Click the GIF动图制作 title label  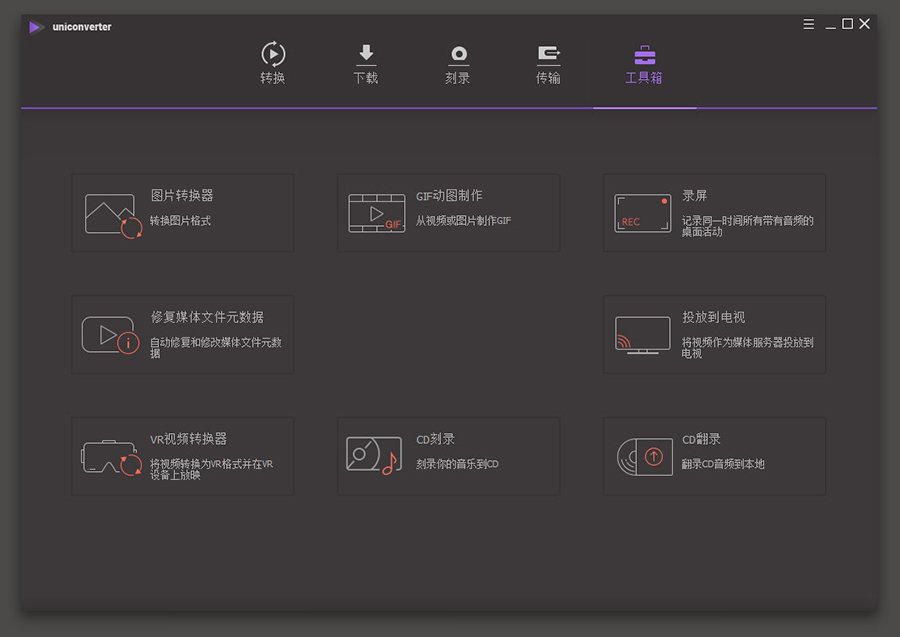pyautogui.click(x=449, y=196)
